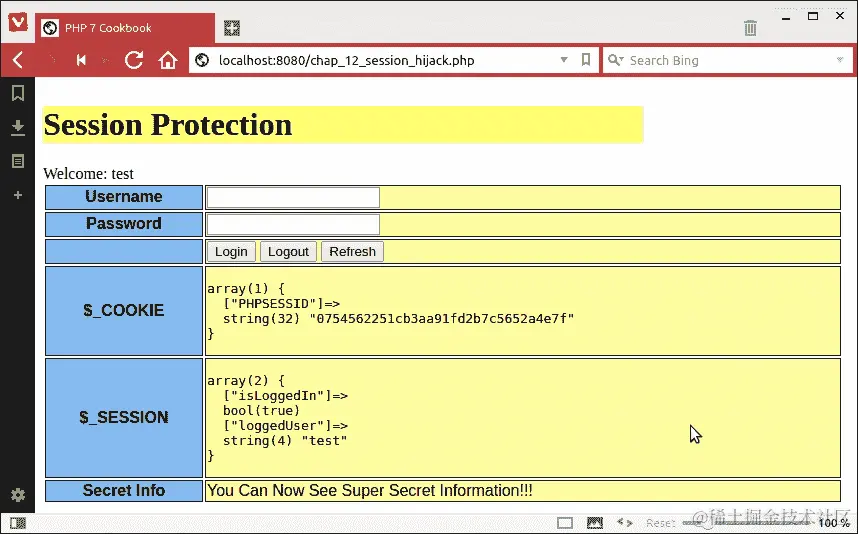Click the "You Can Now See Super Secret Information!!!" text

(x=370, y=491)
